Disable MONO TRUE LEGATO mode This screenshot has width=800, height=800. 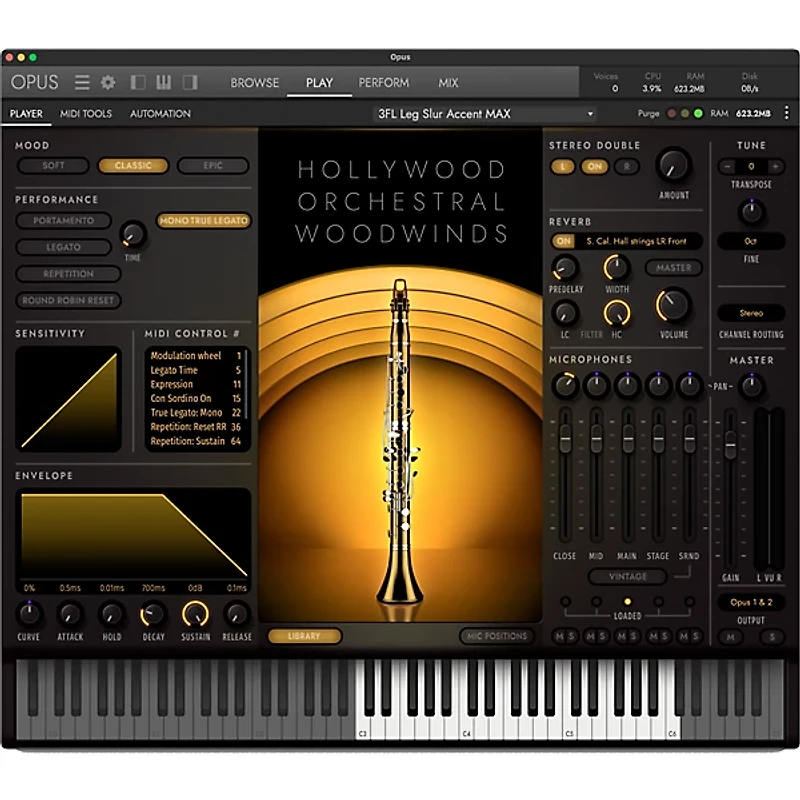(202, 221)
